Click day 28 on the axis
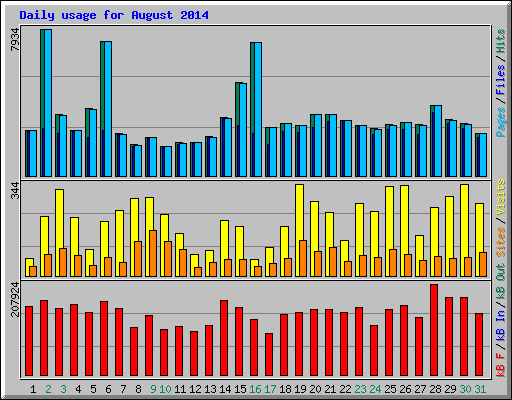 (x=435, y=389)
